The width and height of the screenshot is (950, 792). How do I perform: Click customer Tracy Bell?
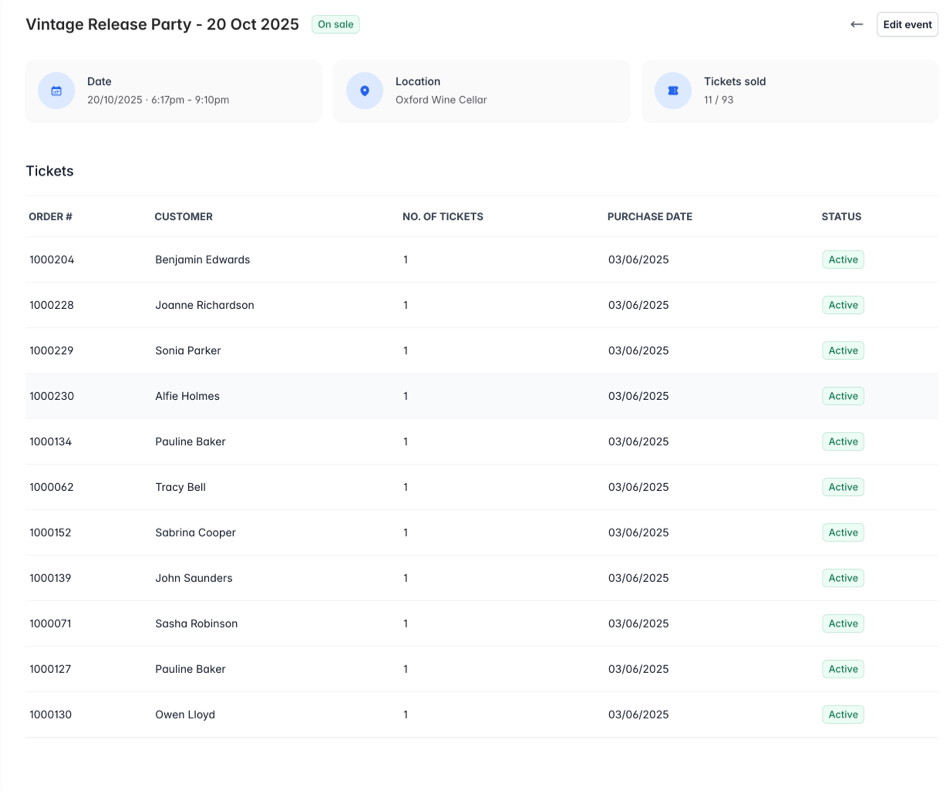(x=181, y=487)
